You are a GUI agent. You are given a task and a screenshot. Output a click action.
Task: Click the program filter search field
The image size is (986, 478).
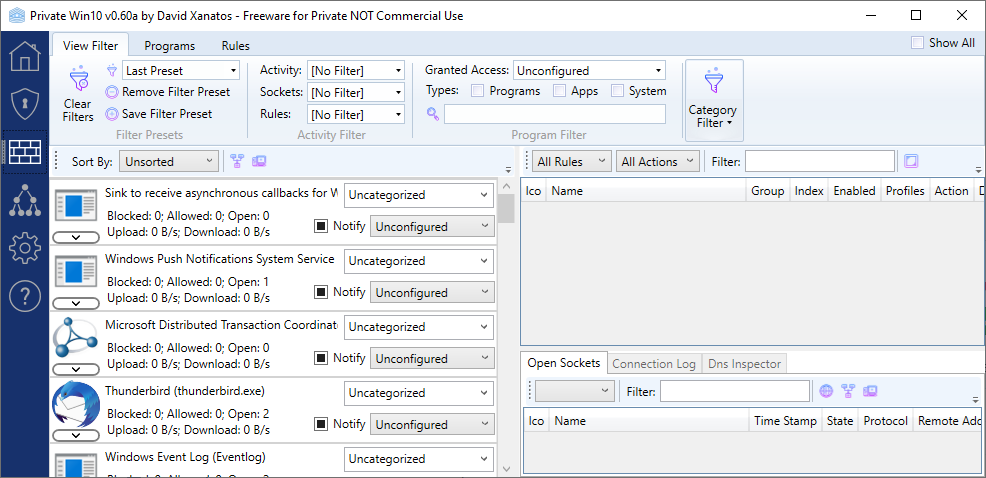click(x=555, y=114)
